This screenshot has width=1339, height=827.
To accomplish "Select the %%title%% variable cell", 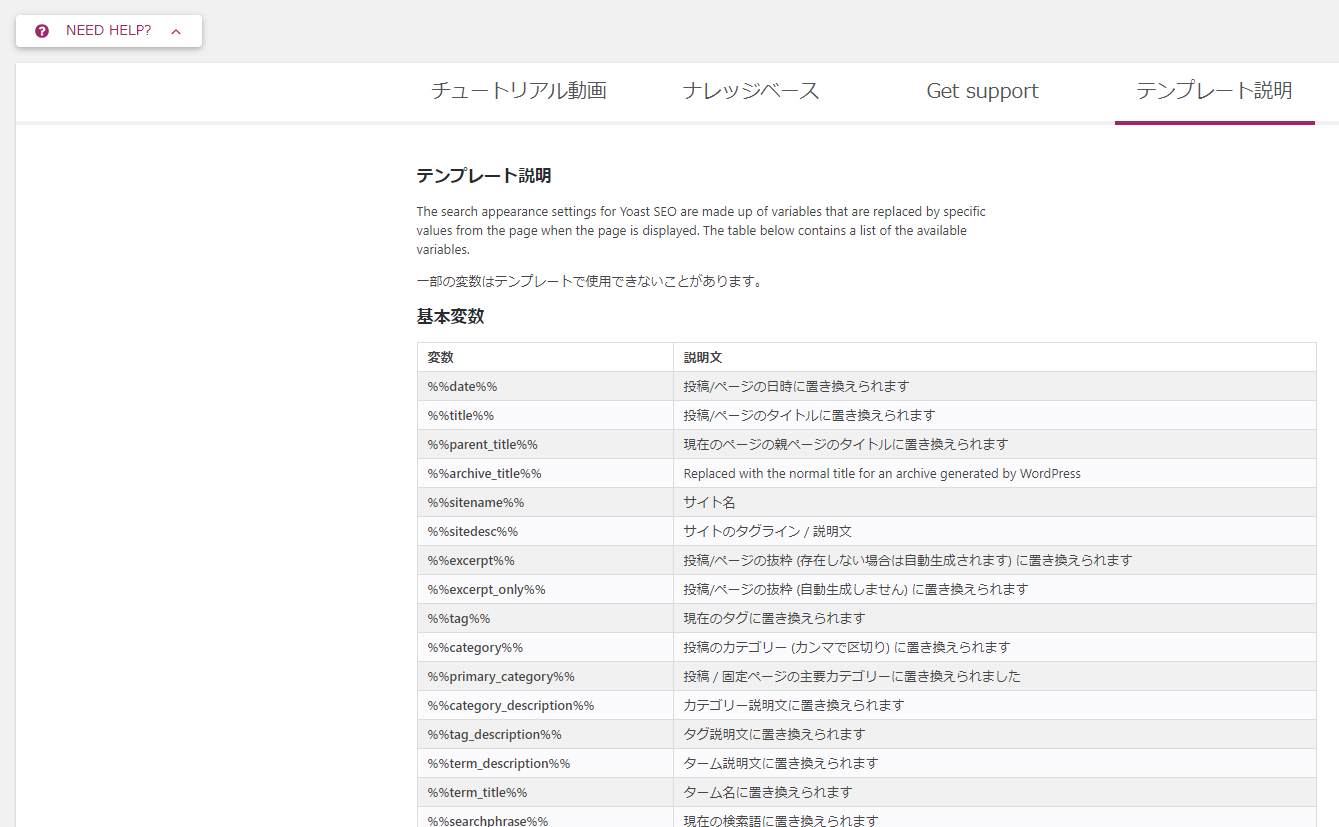I will [545, 415].
